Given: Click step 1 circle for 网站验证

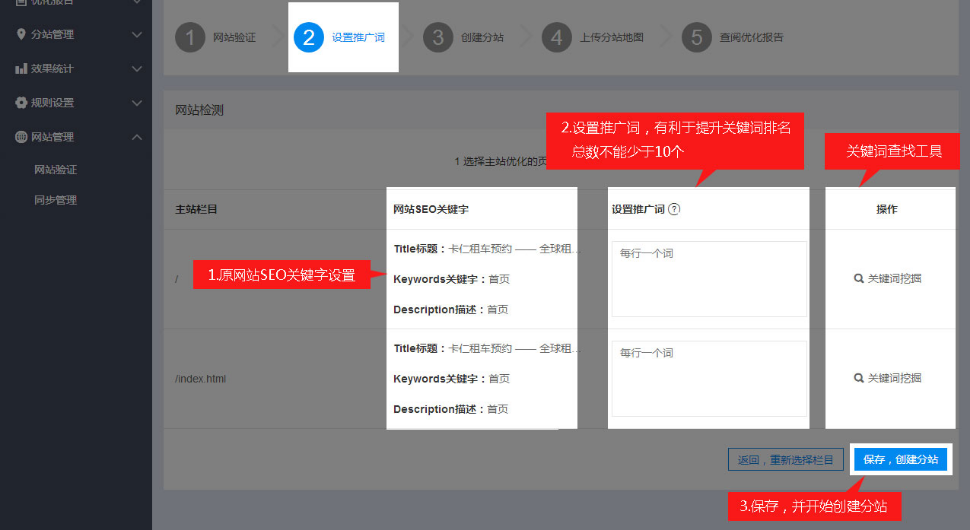Looking at the screenshot, I should click(190, 37).
